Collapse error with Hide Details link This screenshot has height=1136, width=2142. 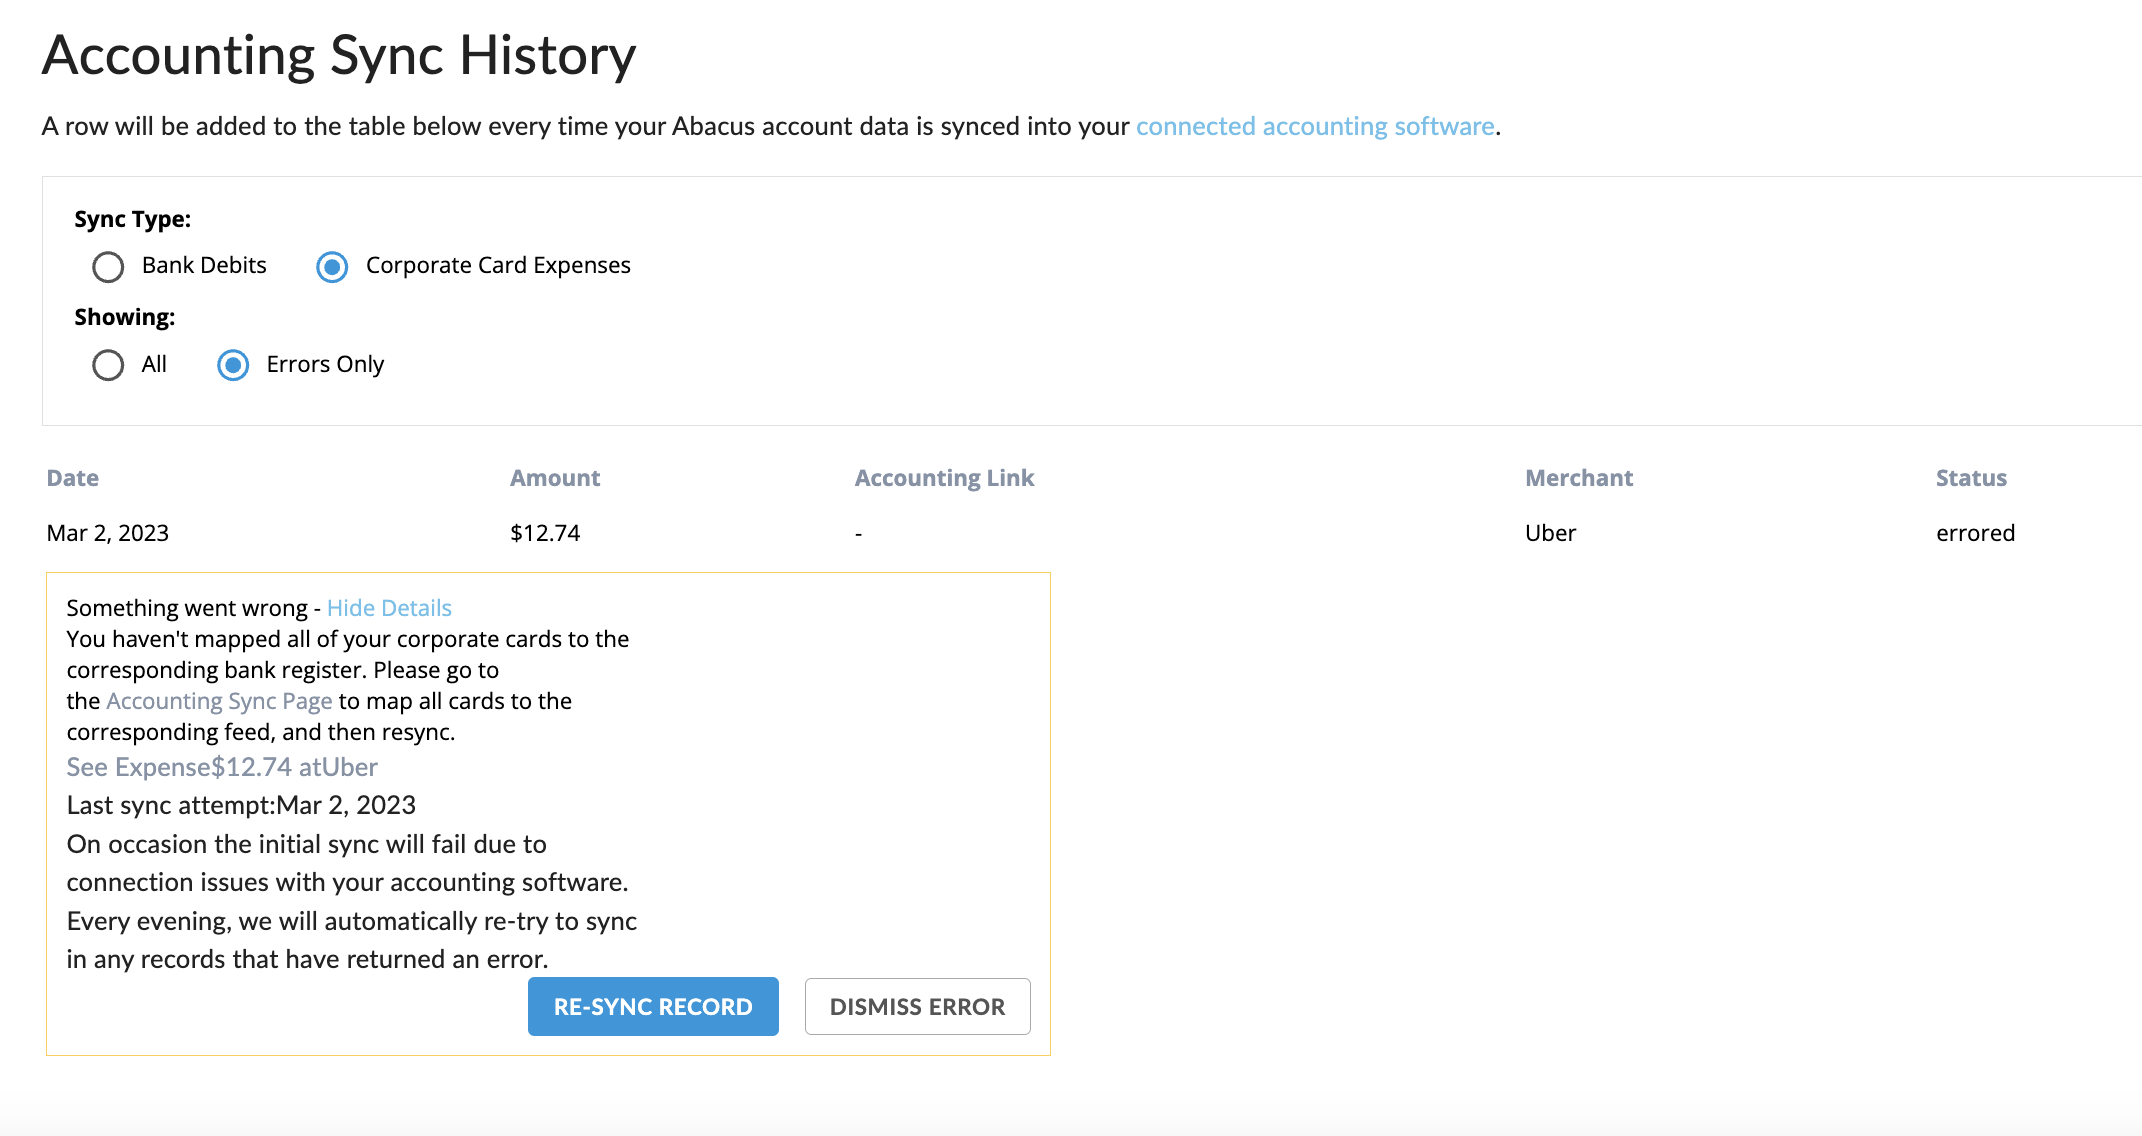[x=389, y=608]
